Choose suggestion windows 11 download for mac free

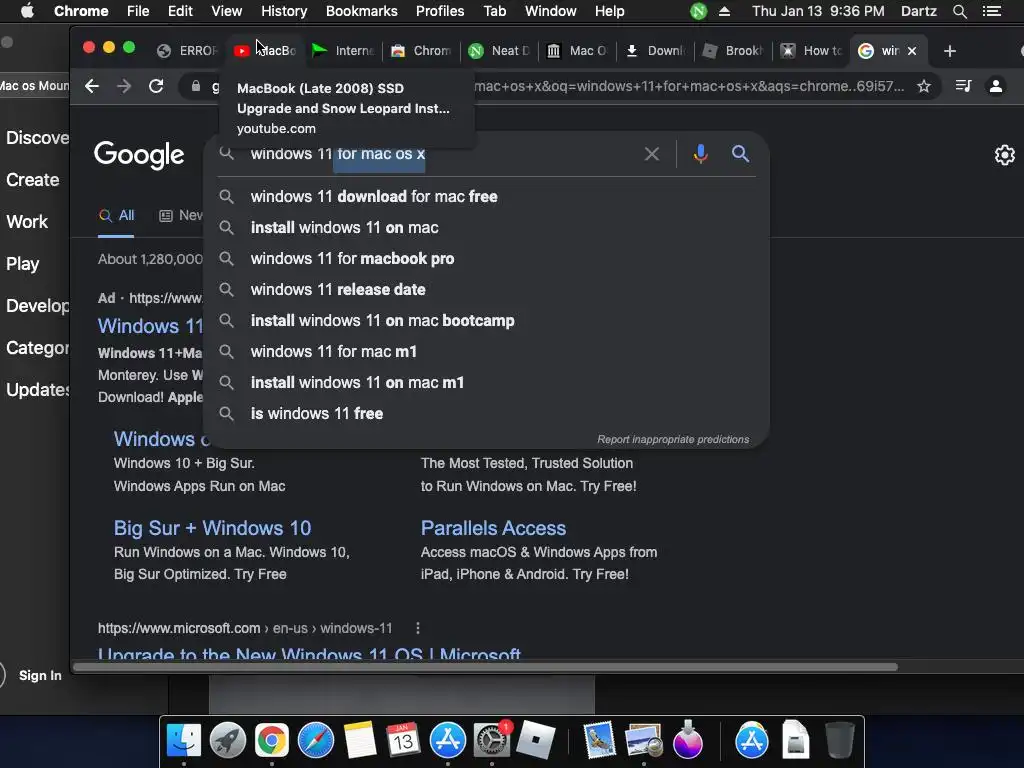[487, 197]
